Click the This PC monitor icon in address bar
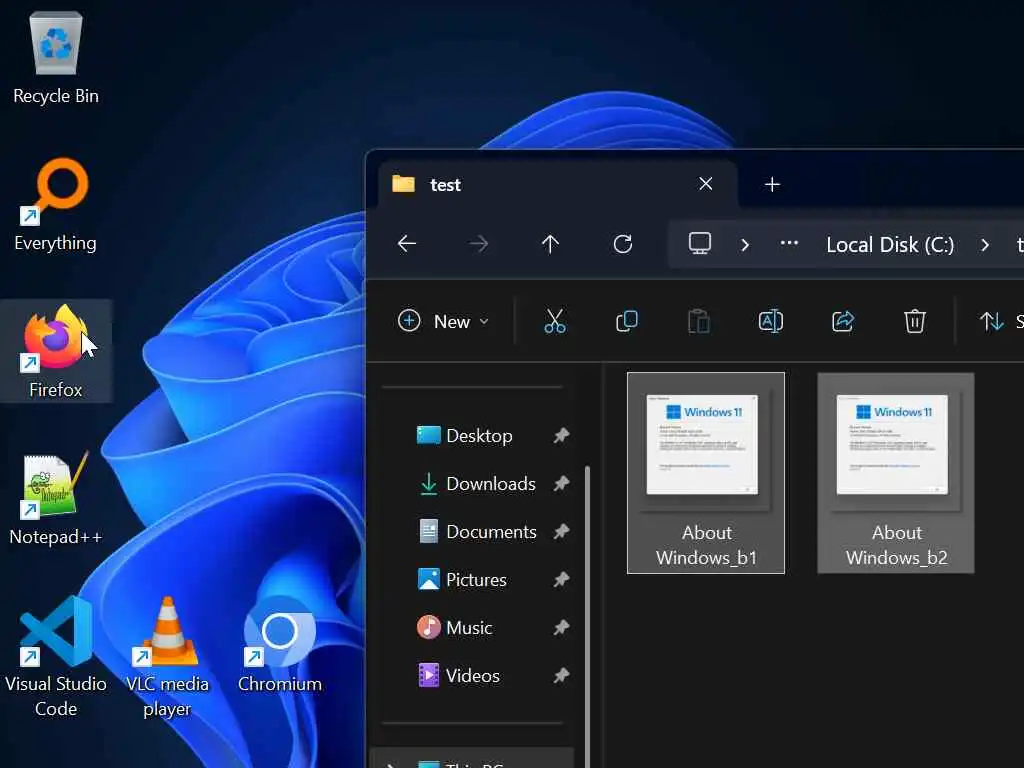Image resolution: width=1024 pixels, height=768 pixels. click(x=699, y=244)
